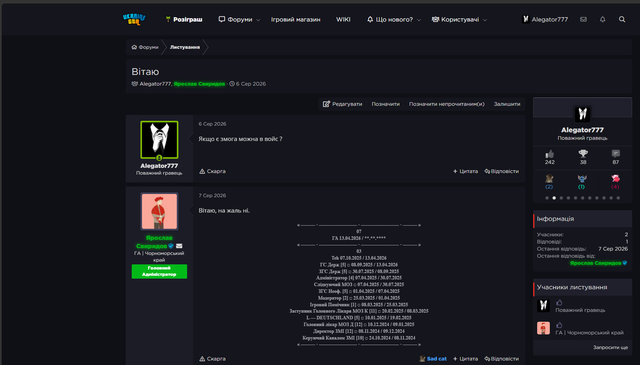This screenshot has height=365, width=640.
Task: Click the warning icon of first post's Скарга
Action: (x=202, y=171)
